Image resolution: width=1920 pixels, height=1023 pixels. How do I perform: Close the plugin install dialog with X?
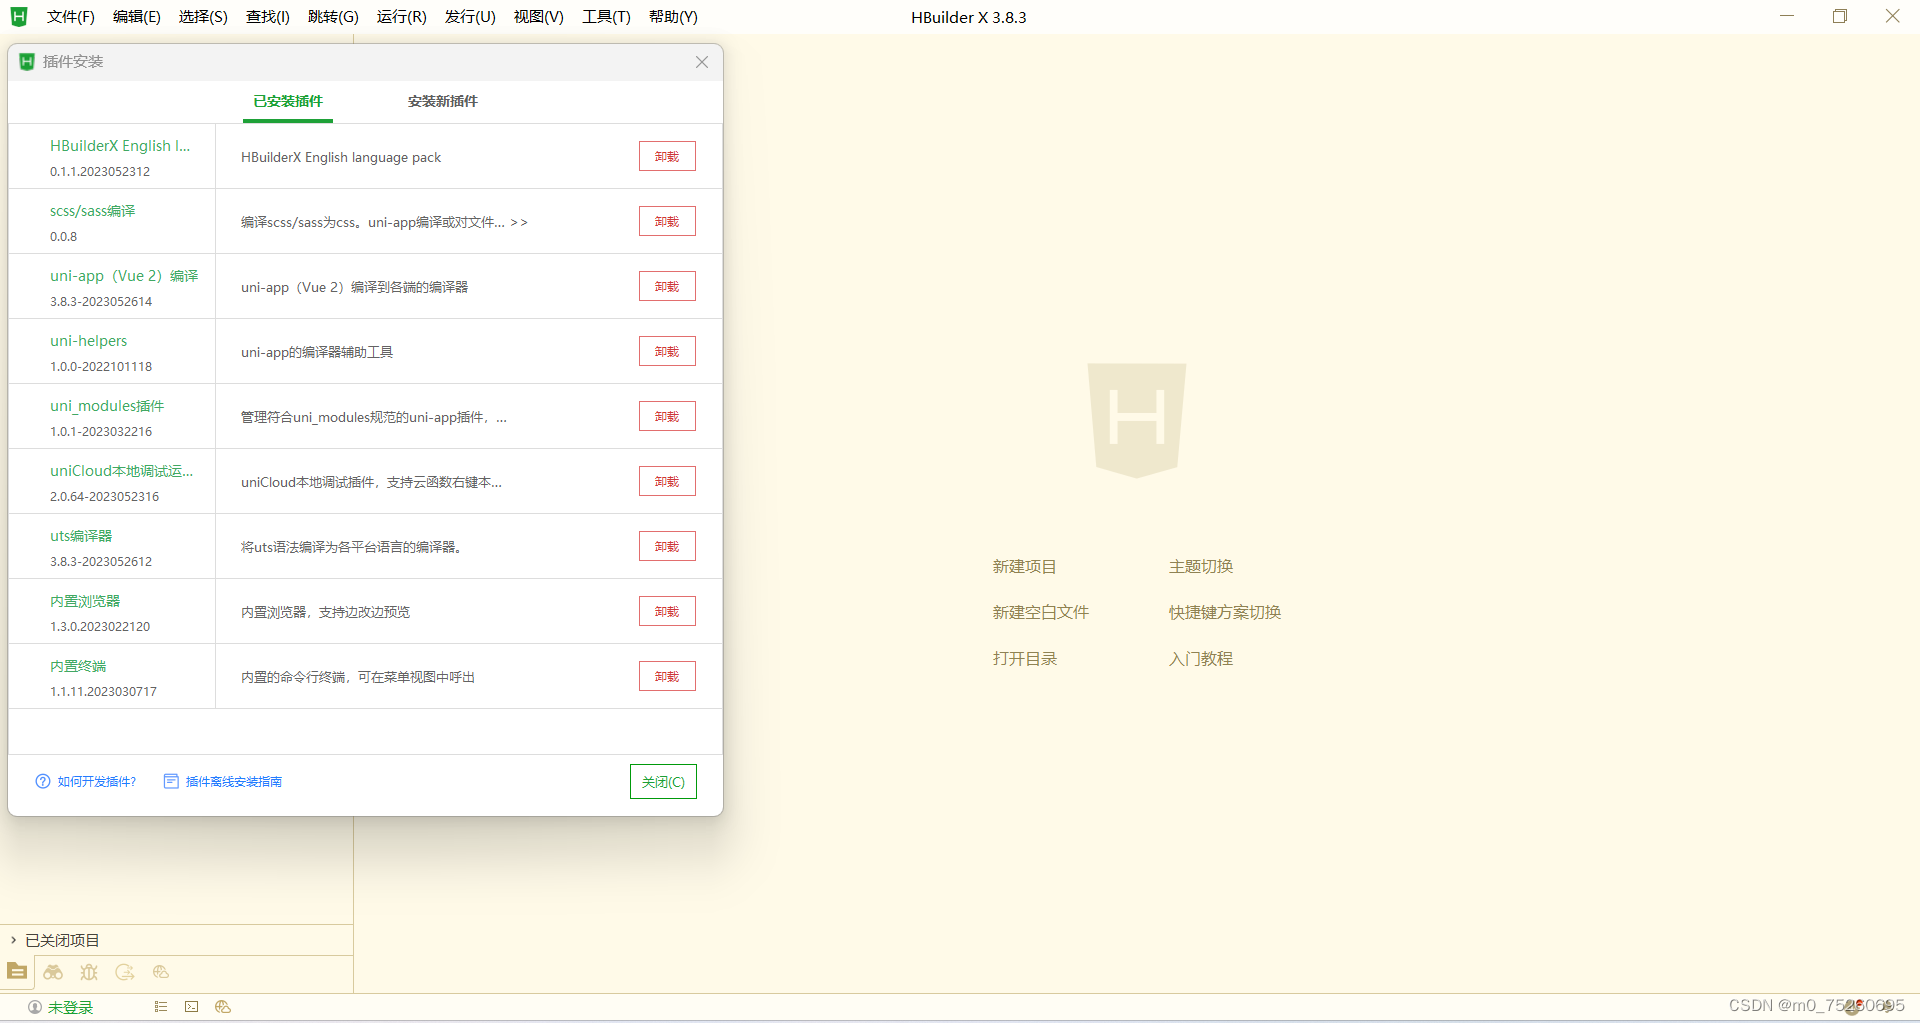point(702,62)
